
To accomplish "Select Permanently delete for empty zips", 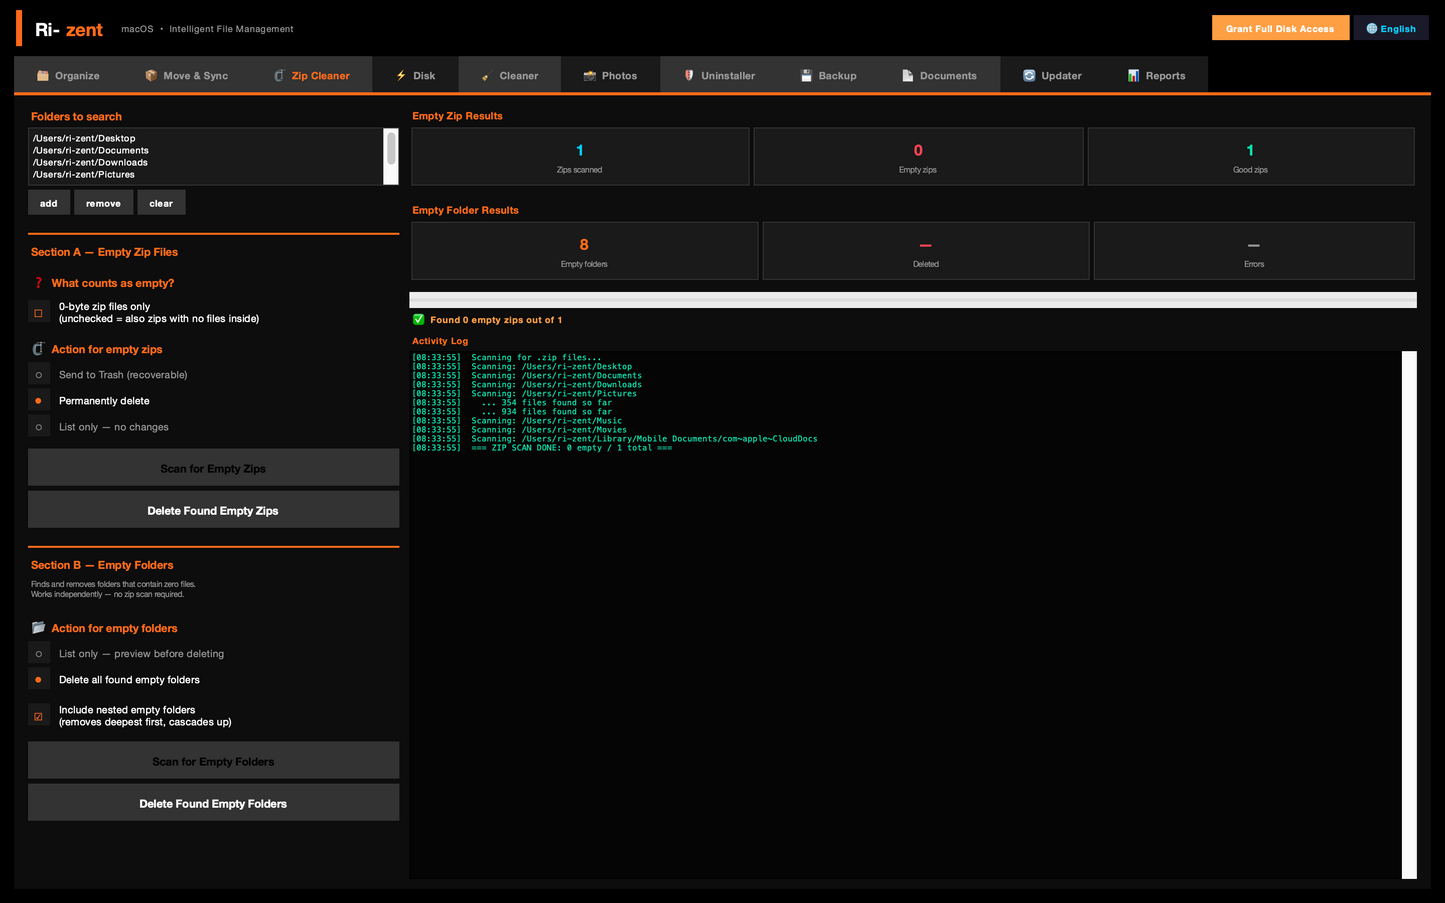I will pyautogui.click(x=38, y=401).
